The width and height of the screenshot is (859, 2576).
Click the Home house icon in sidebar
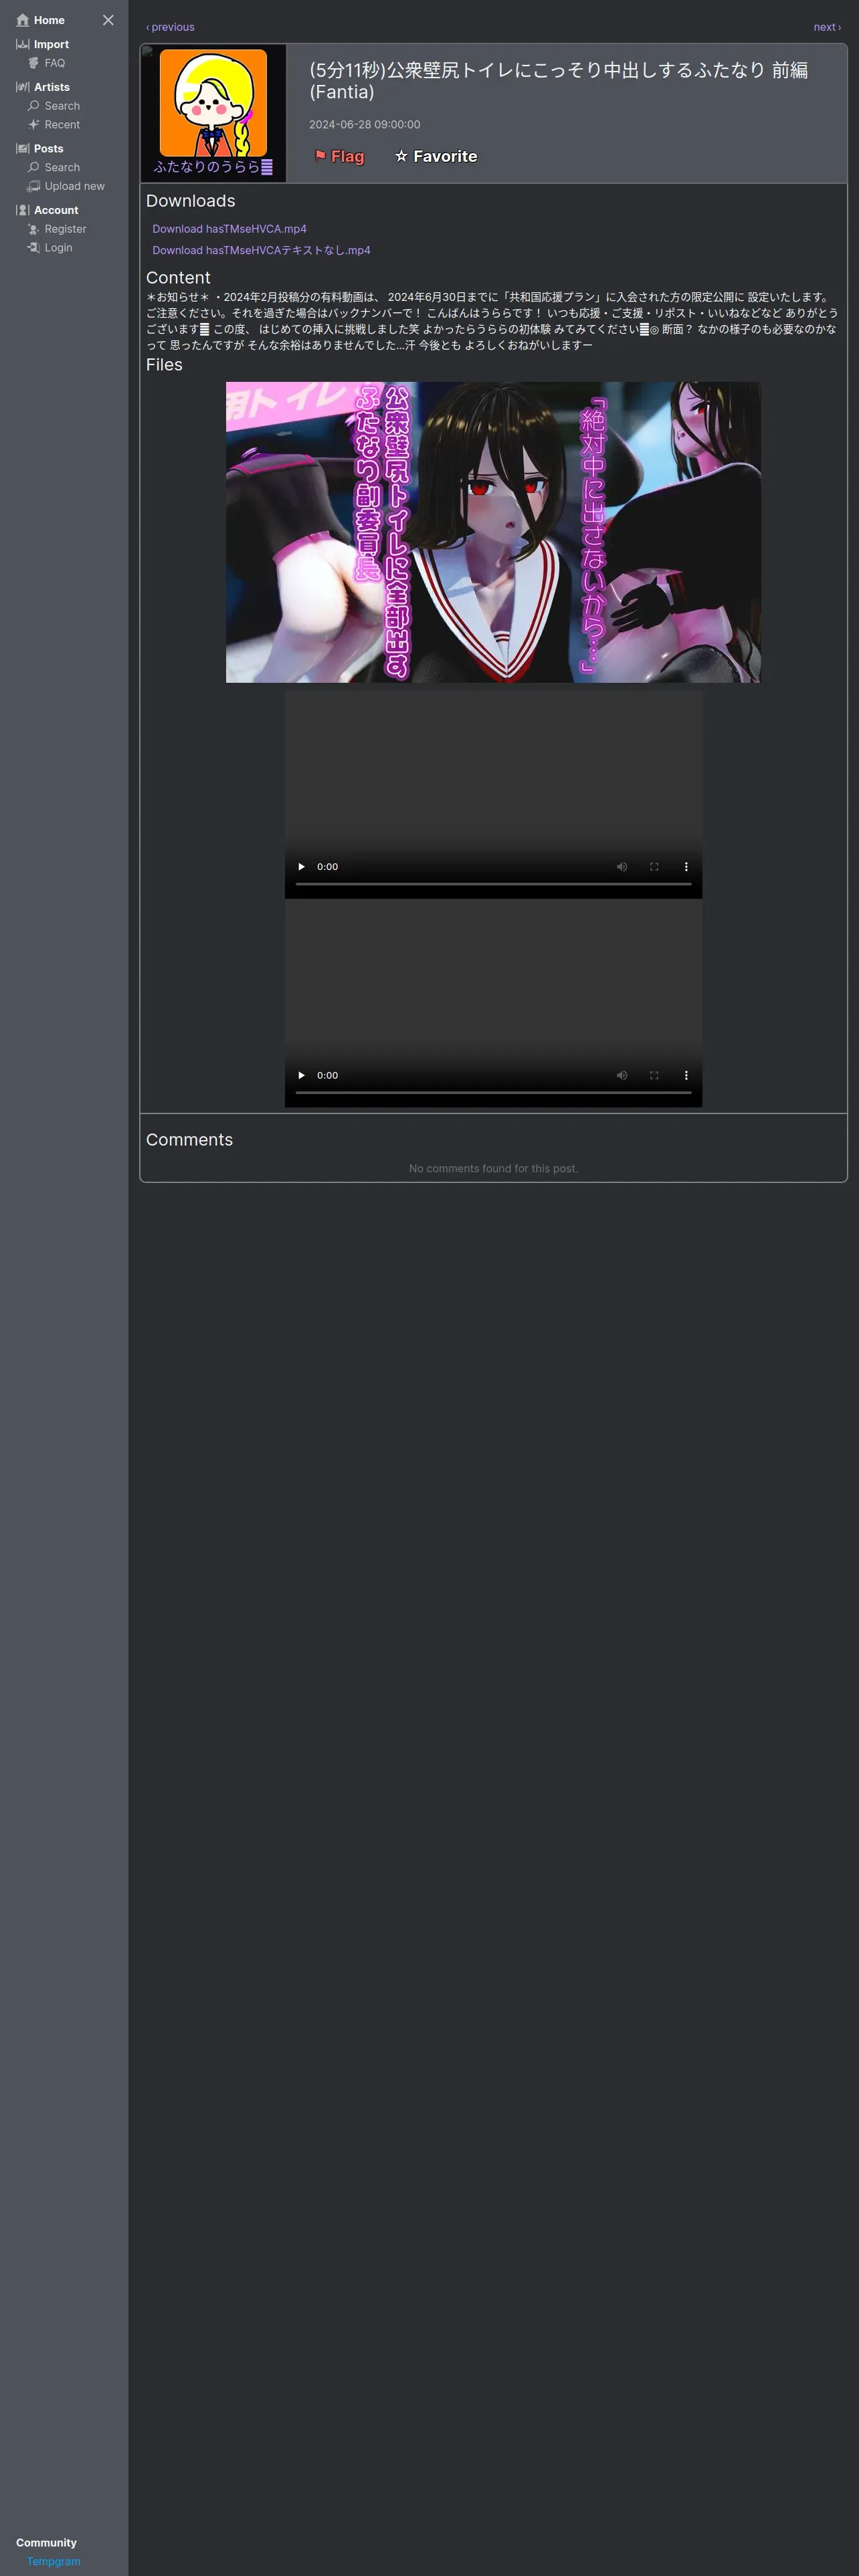[x=23, y=20]
